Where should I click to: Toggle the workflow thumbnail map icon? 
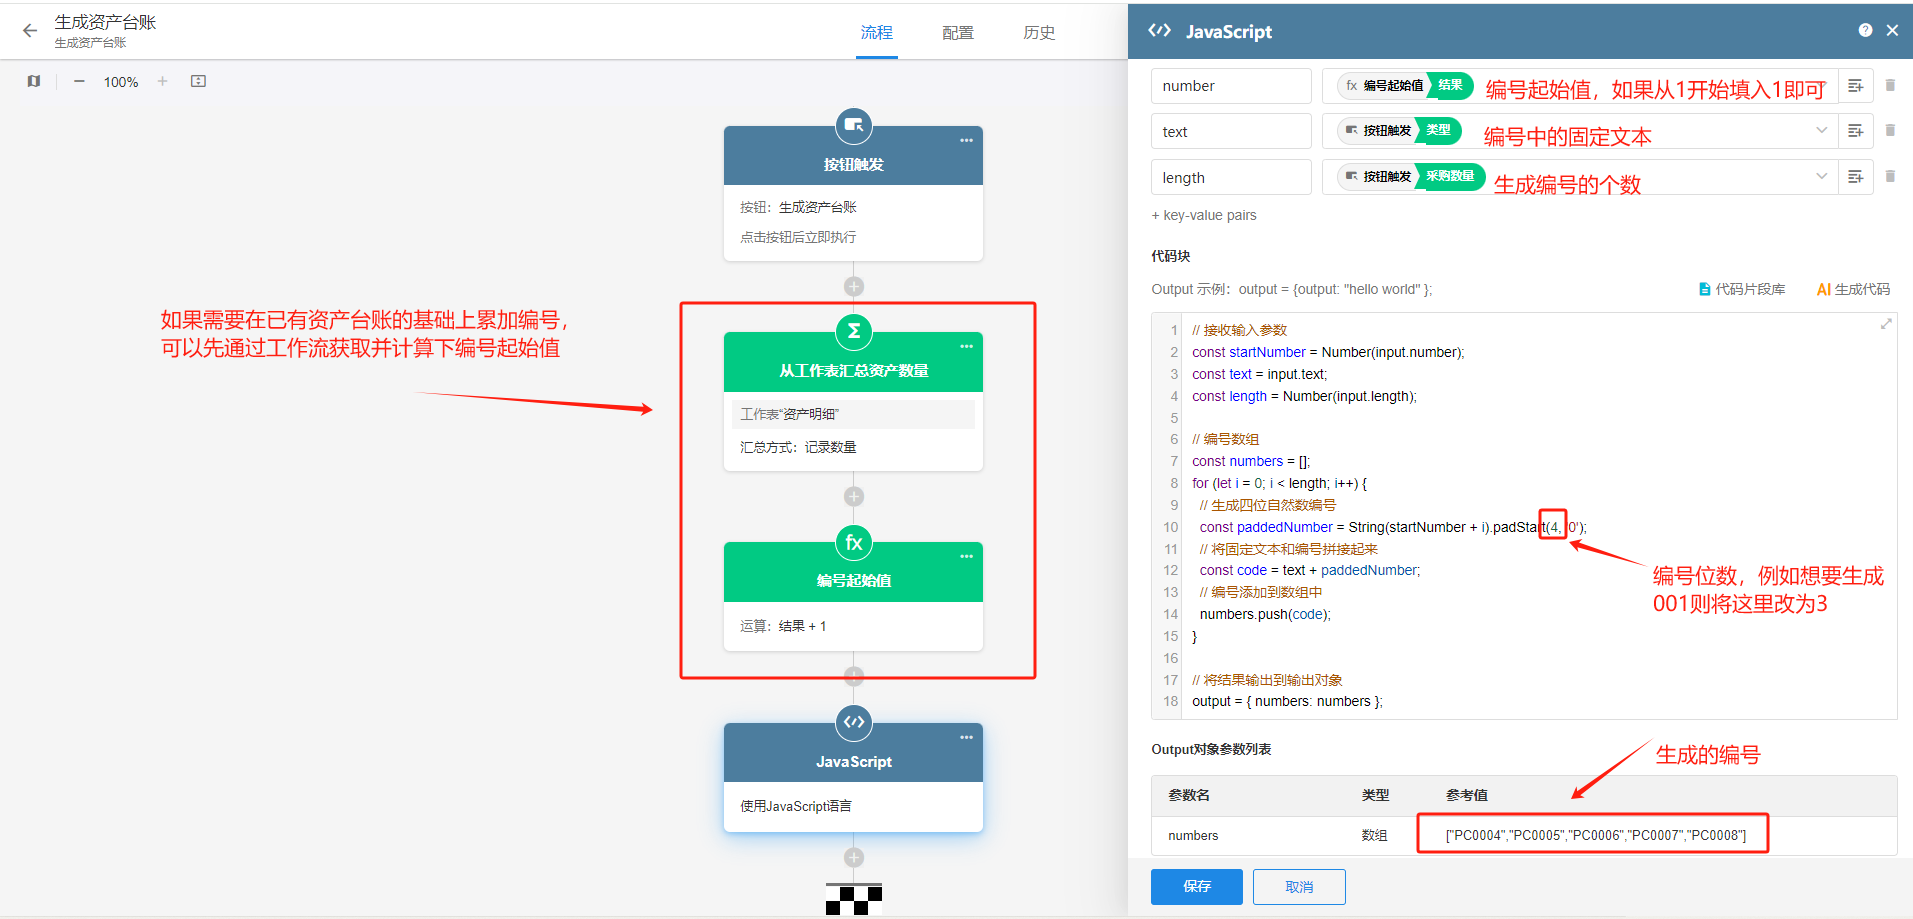[x=34, y=81]
